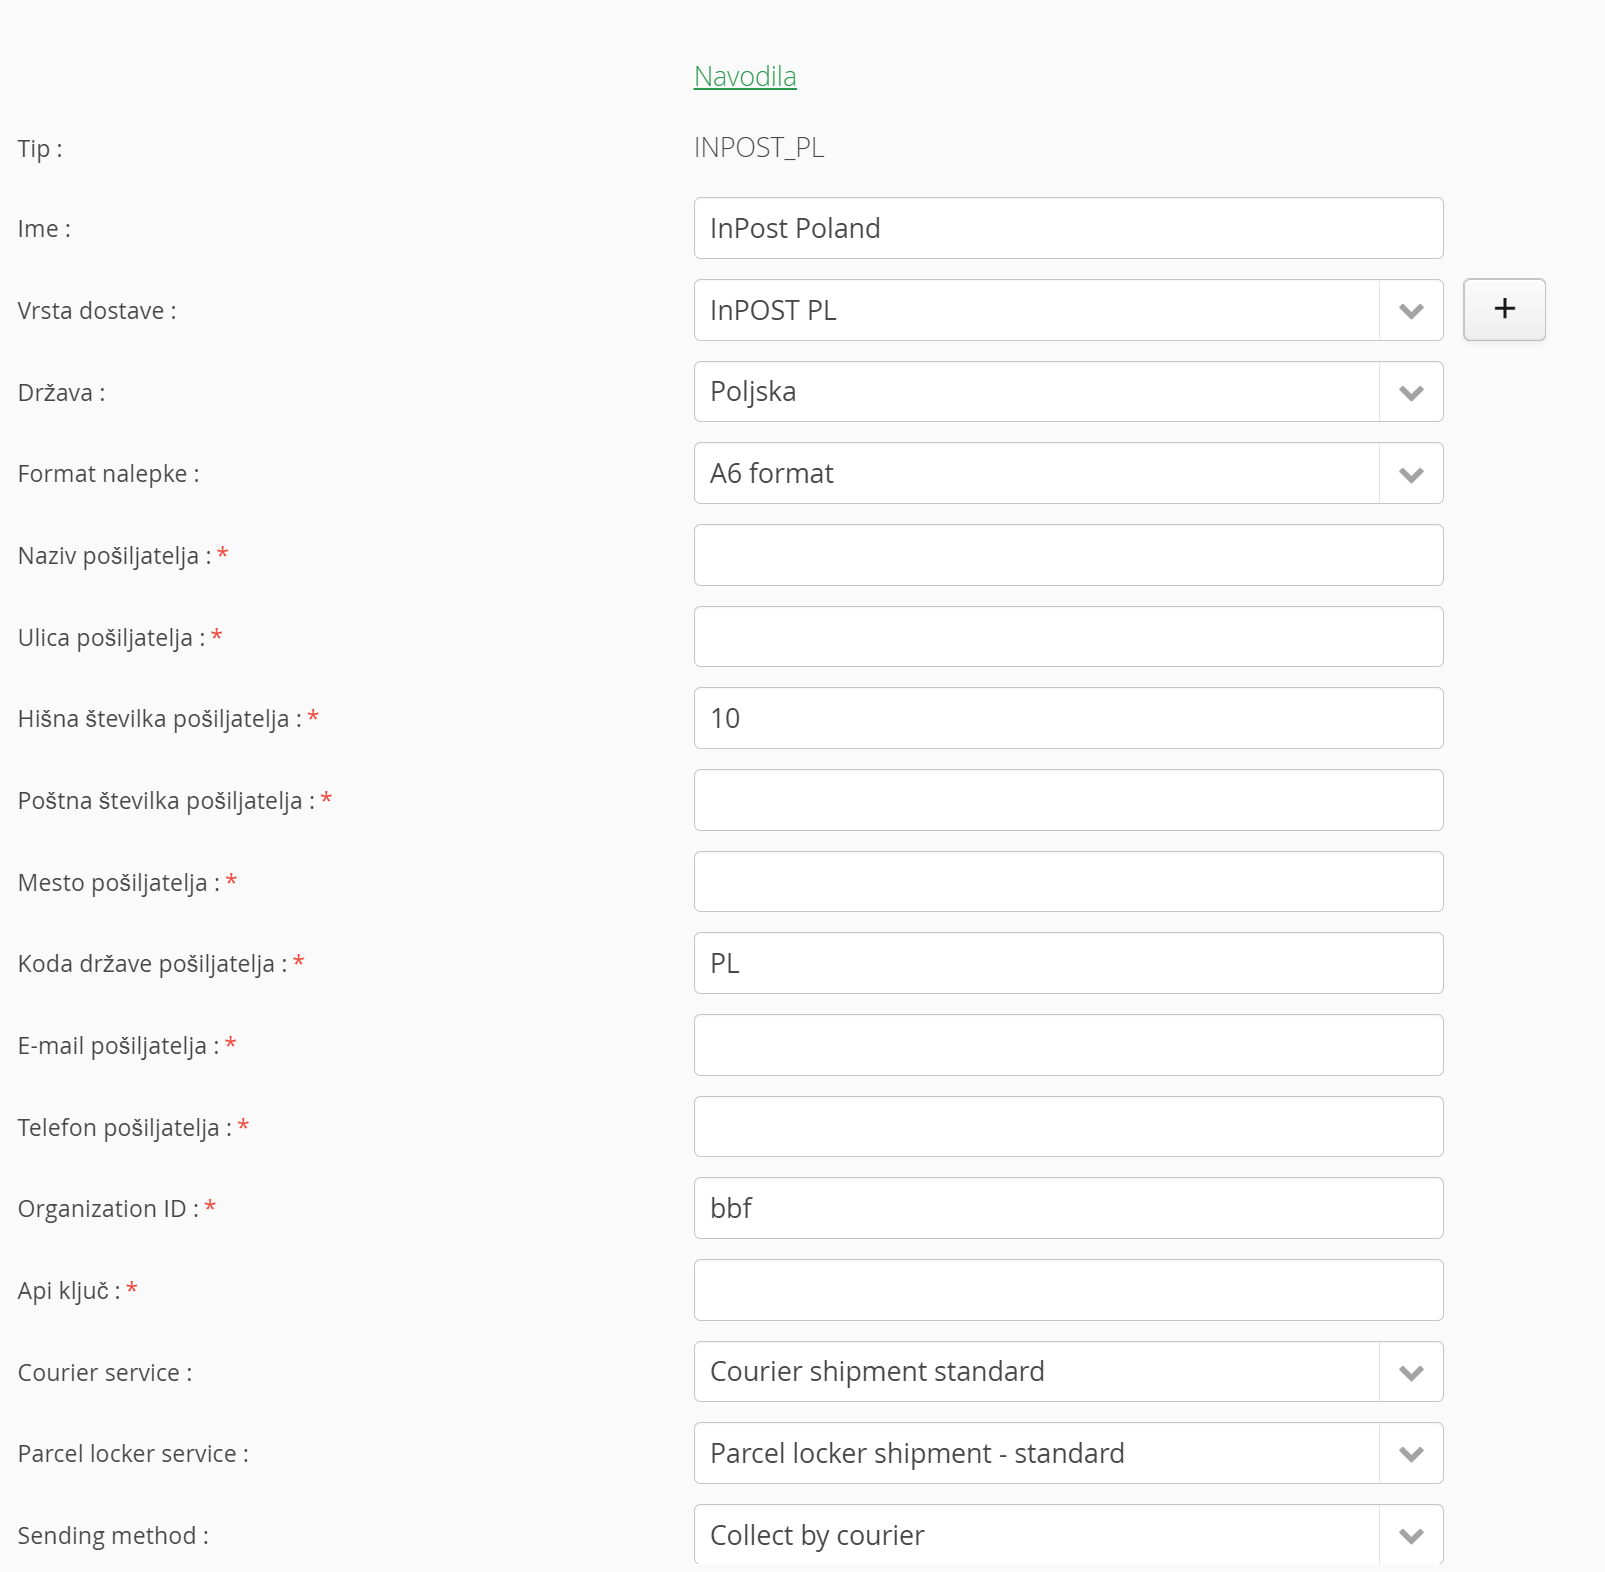Open the Vrsta dostave dropdown showing InPOST PL

coord(1068,310)
